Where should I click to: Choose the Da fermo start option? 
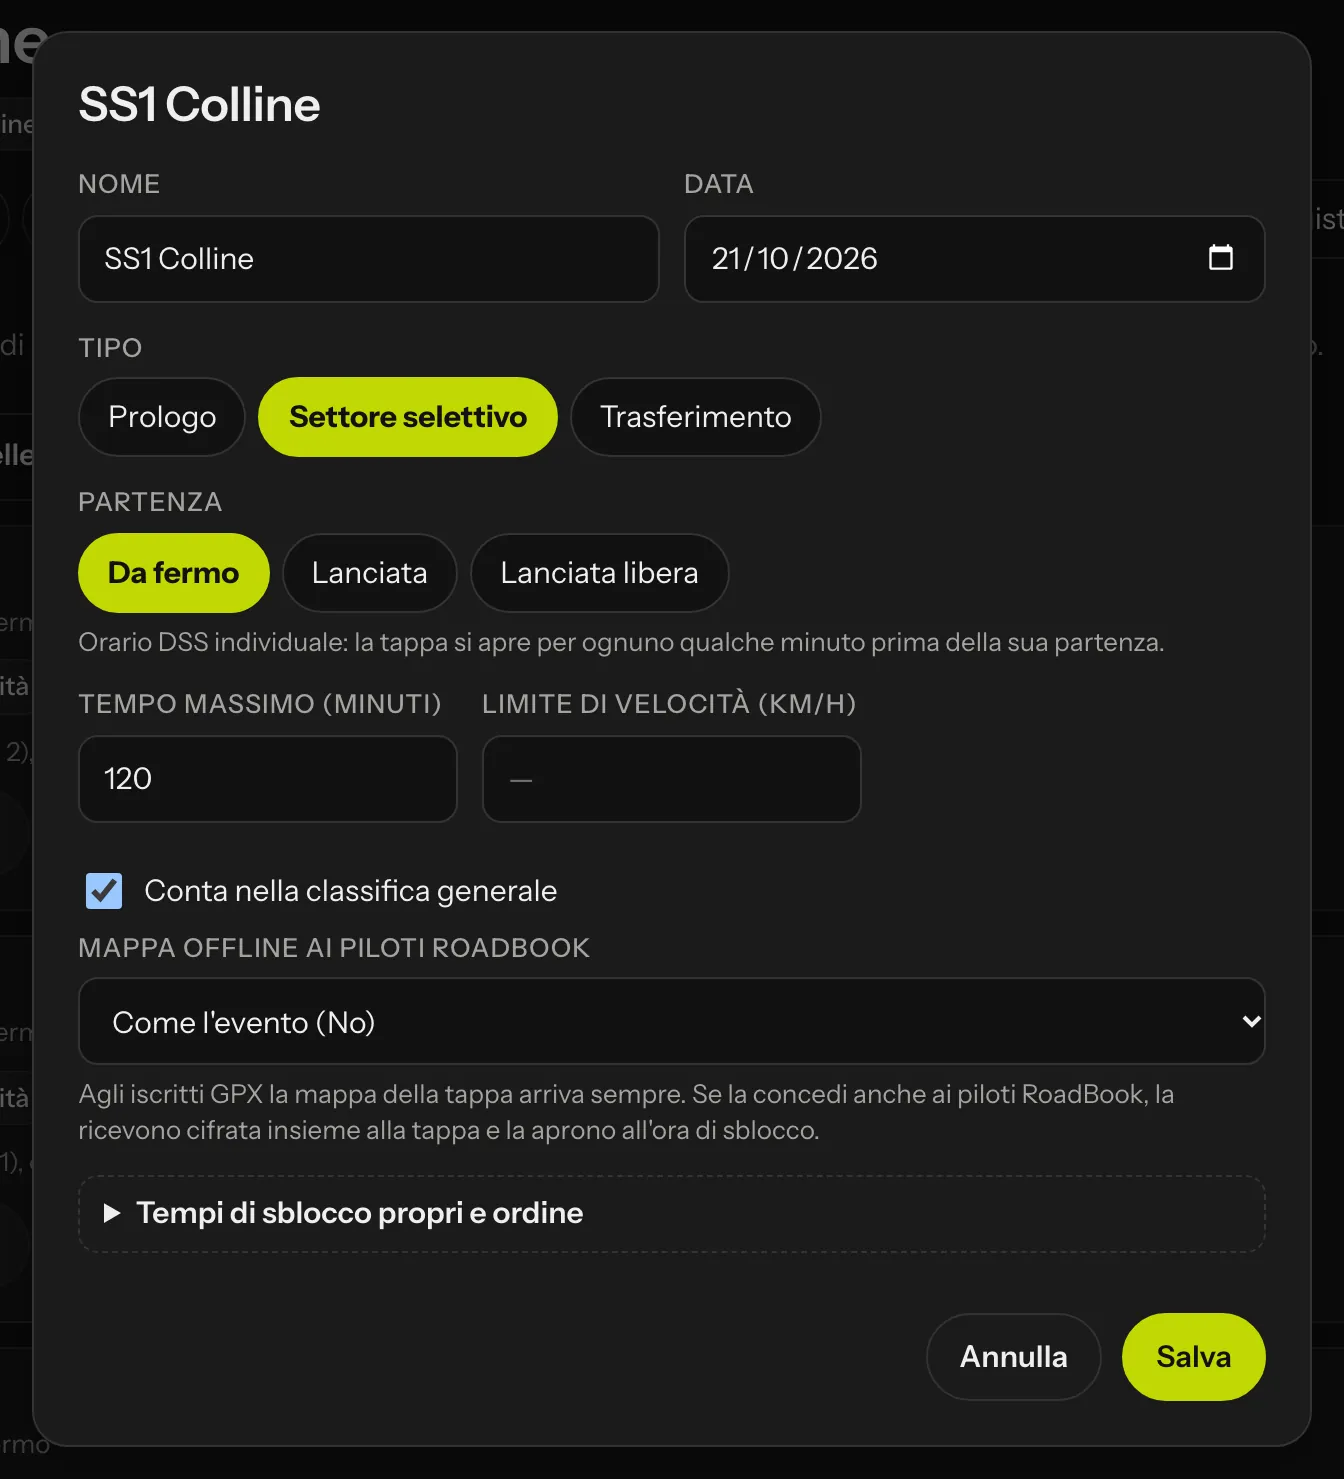tap(174, 573)
